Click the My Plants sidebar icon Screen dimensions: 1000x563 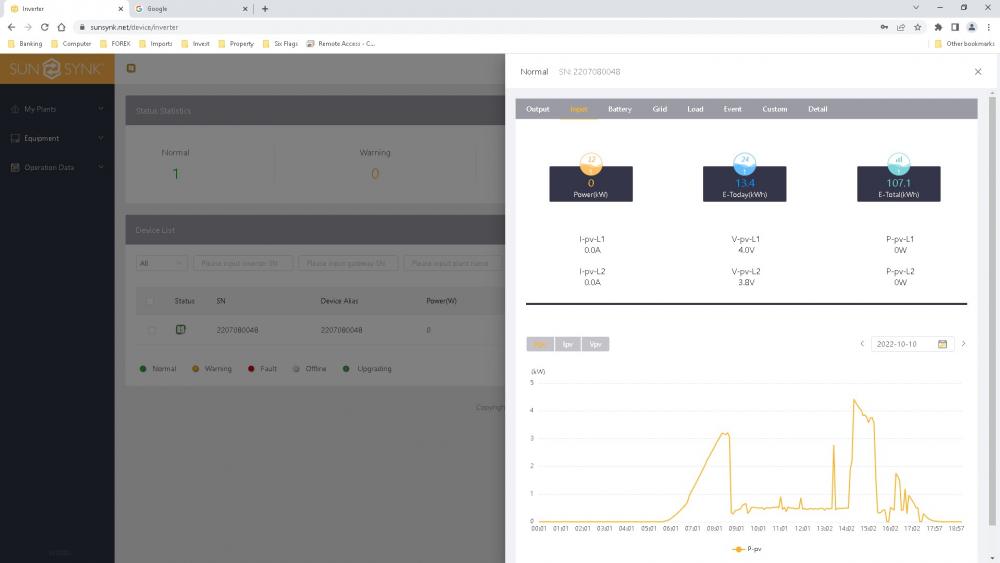[15, 109]
